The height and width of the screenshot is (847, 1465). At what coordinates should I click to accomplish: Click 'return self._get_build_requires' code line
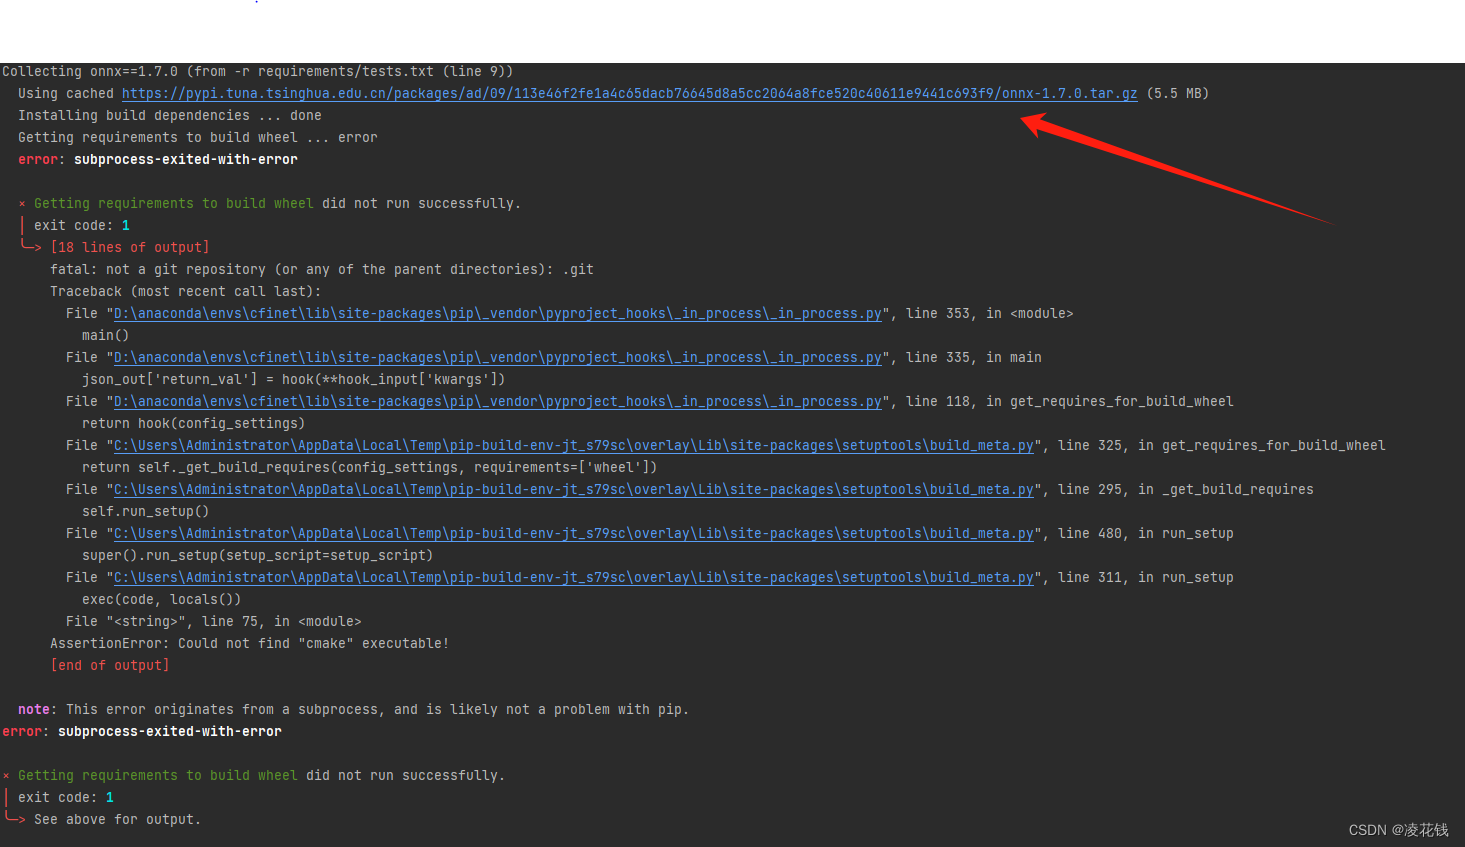(370, 467)
